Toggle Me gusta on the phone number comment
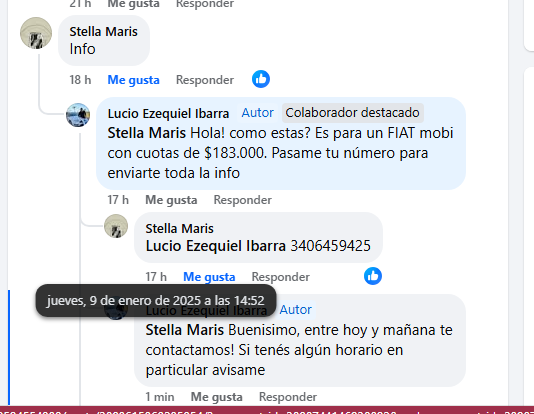The width and height of the screenshot is (534, 414). (209, 277)
